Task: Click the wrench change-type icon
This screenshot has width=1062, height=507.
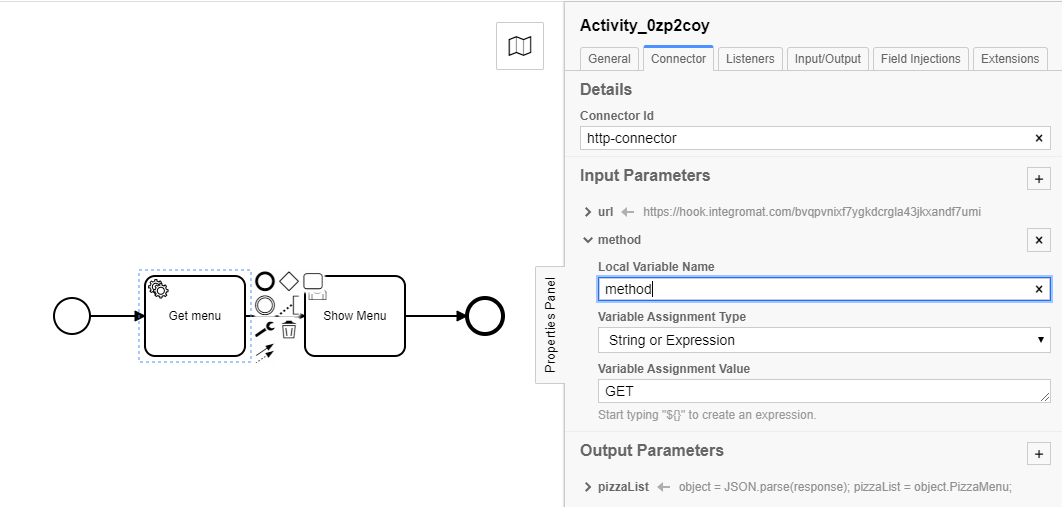Action: point(265,329)
